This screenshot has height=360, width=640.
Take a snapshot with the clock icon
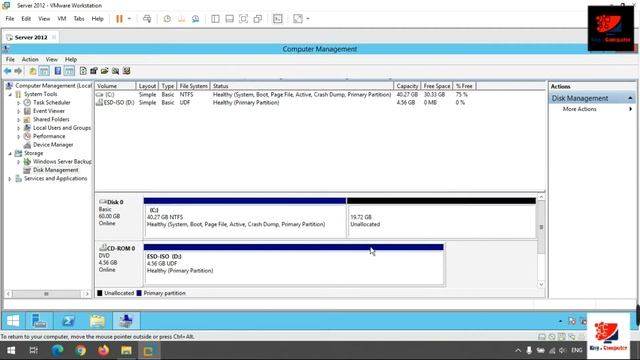[x=167, y=19]
